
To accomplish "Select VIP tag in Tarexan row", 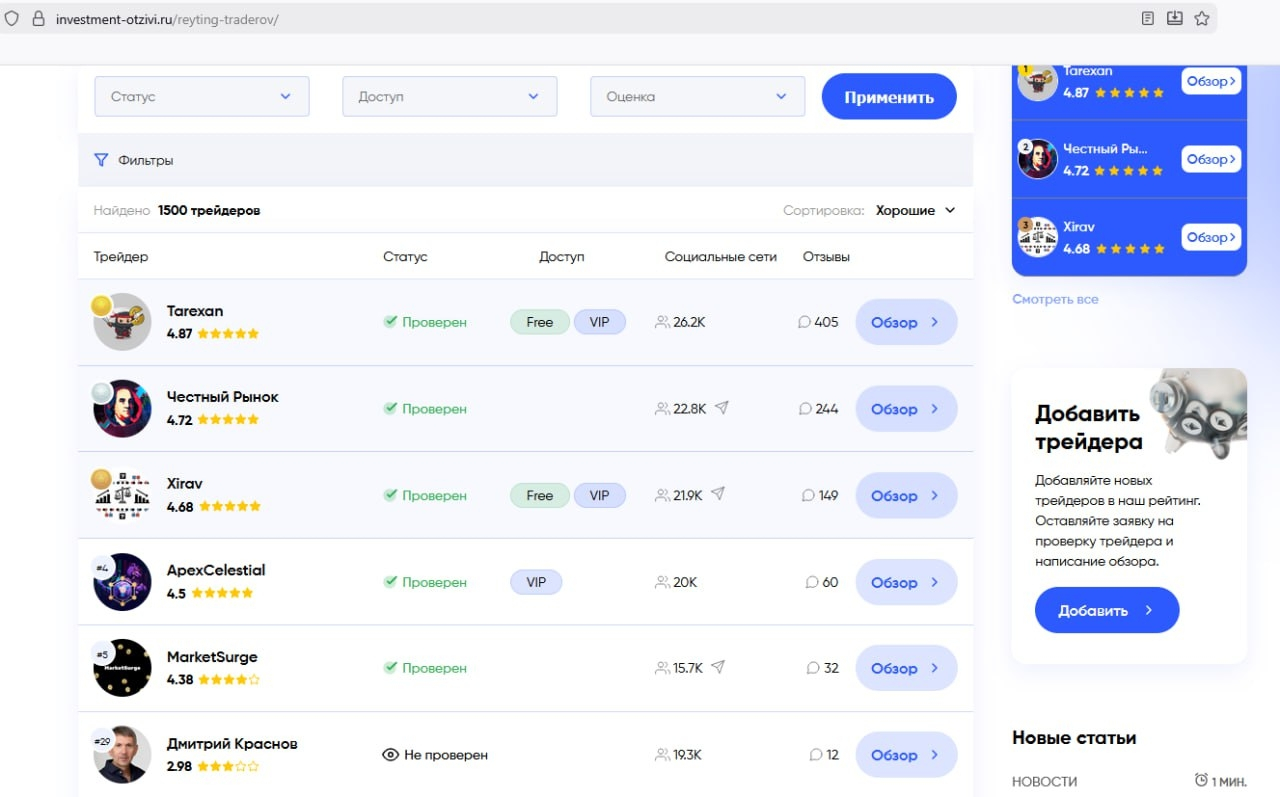I will 599,322.
